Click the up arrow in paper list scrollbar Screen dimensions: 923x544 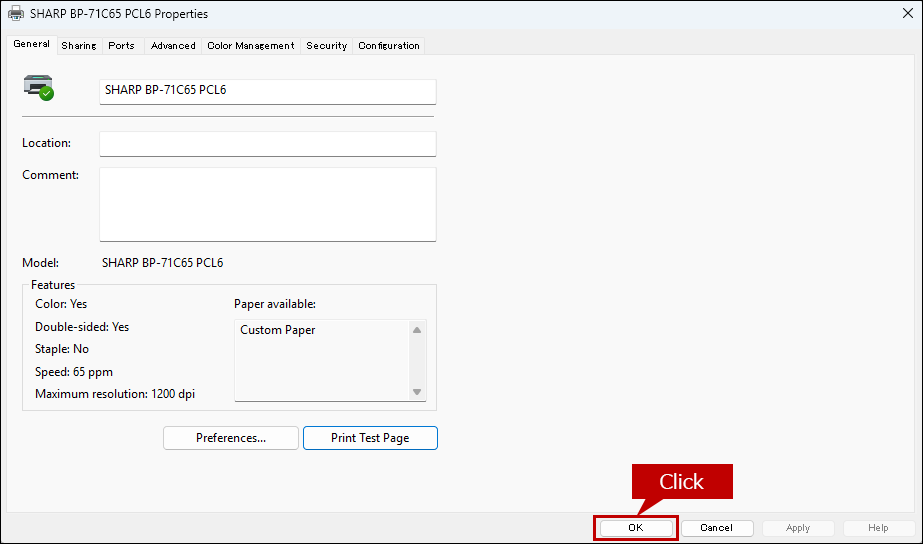(x=417, y=330)
